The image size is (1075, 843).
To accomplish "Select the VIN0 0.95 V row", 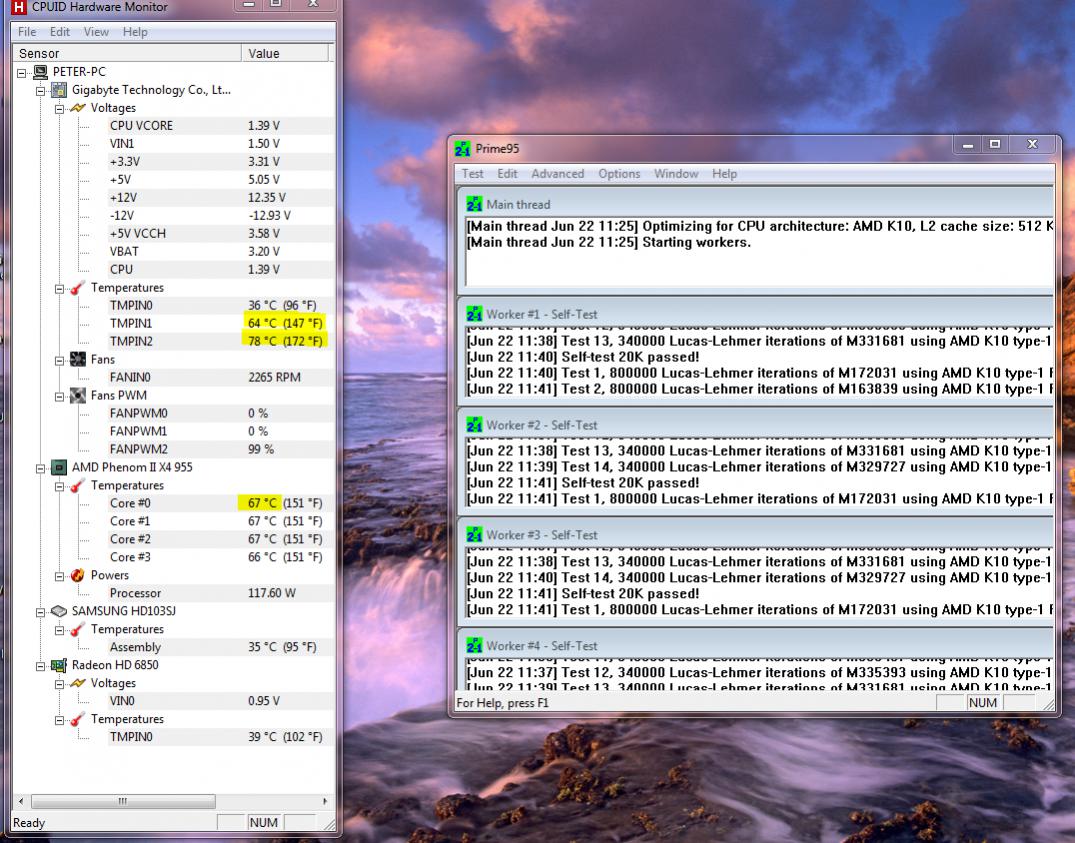I will pyautogui.click(x=220, y=700).
